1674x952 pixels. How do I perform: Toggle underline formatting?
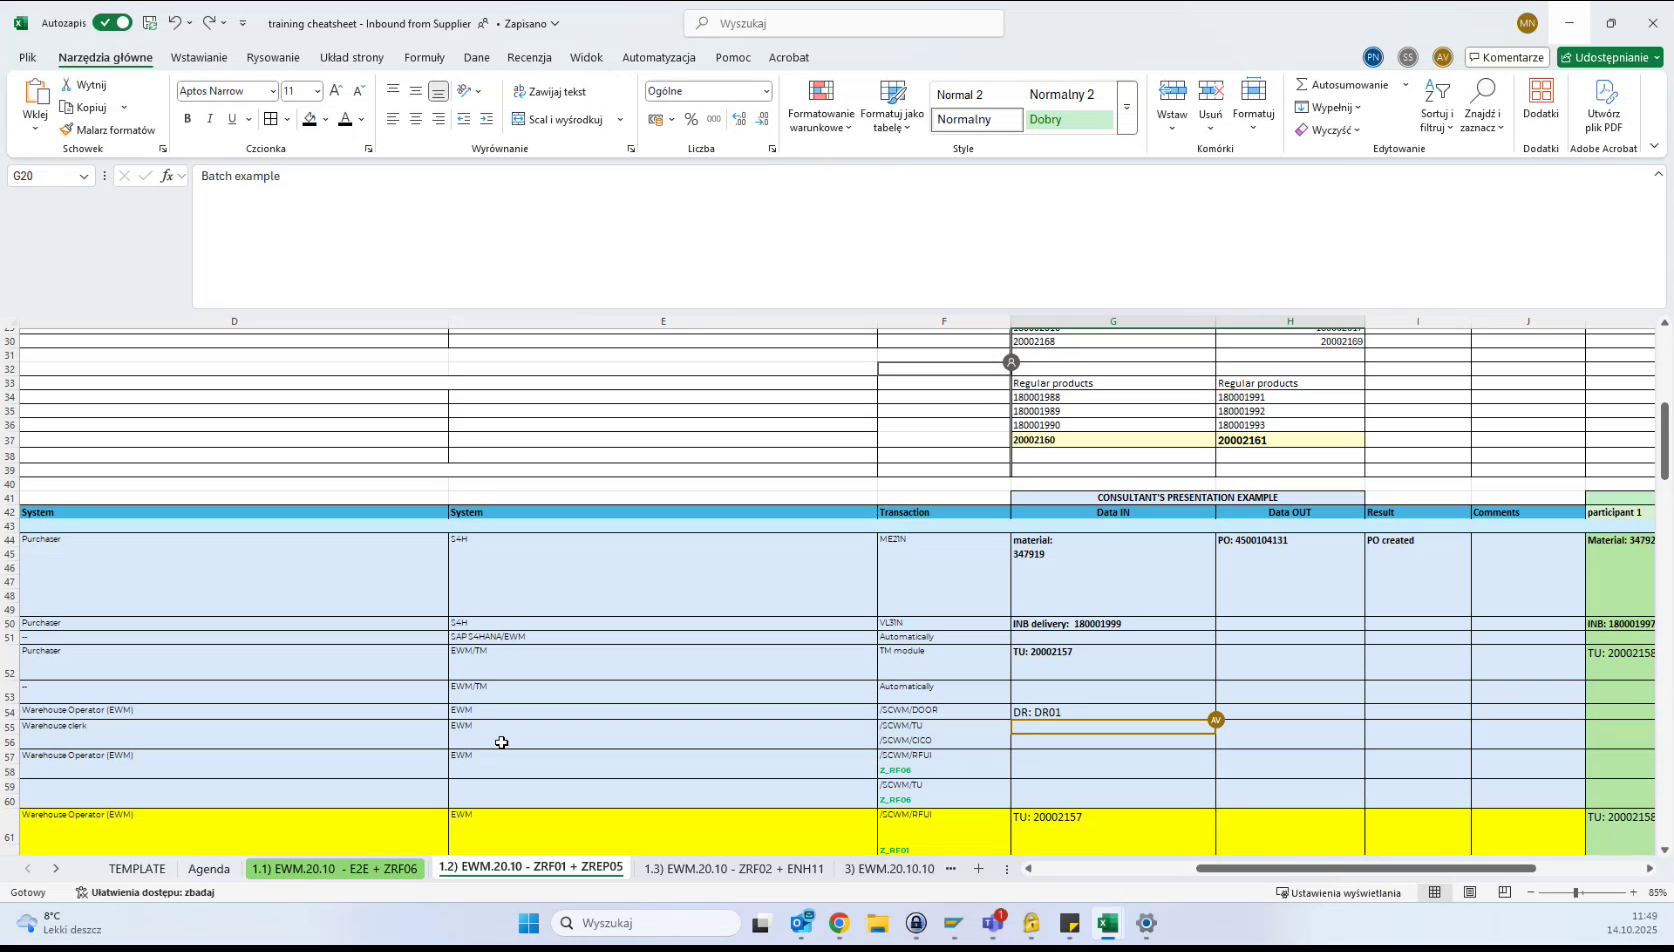[x=230, y=118]
